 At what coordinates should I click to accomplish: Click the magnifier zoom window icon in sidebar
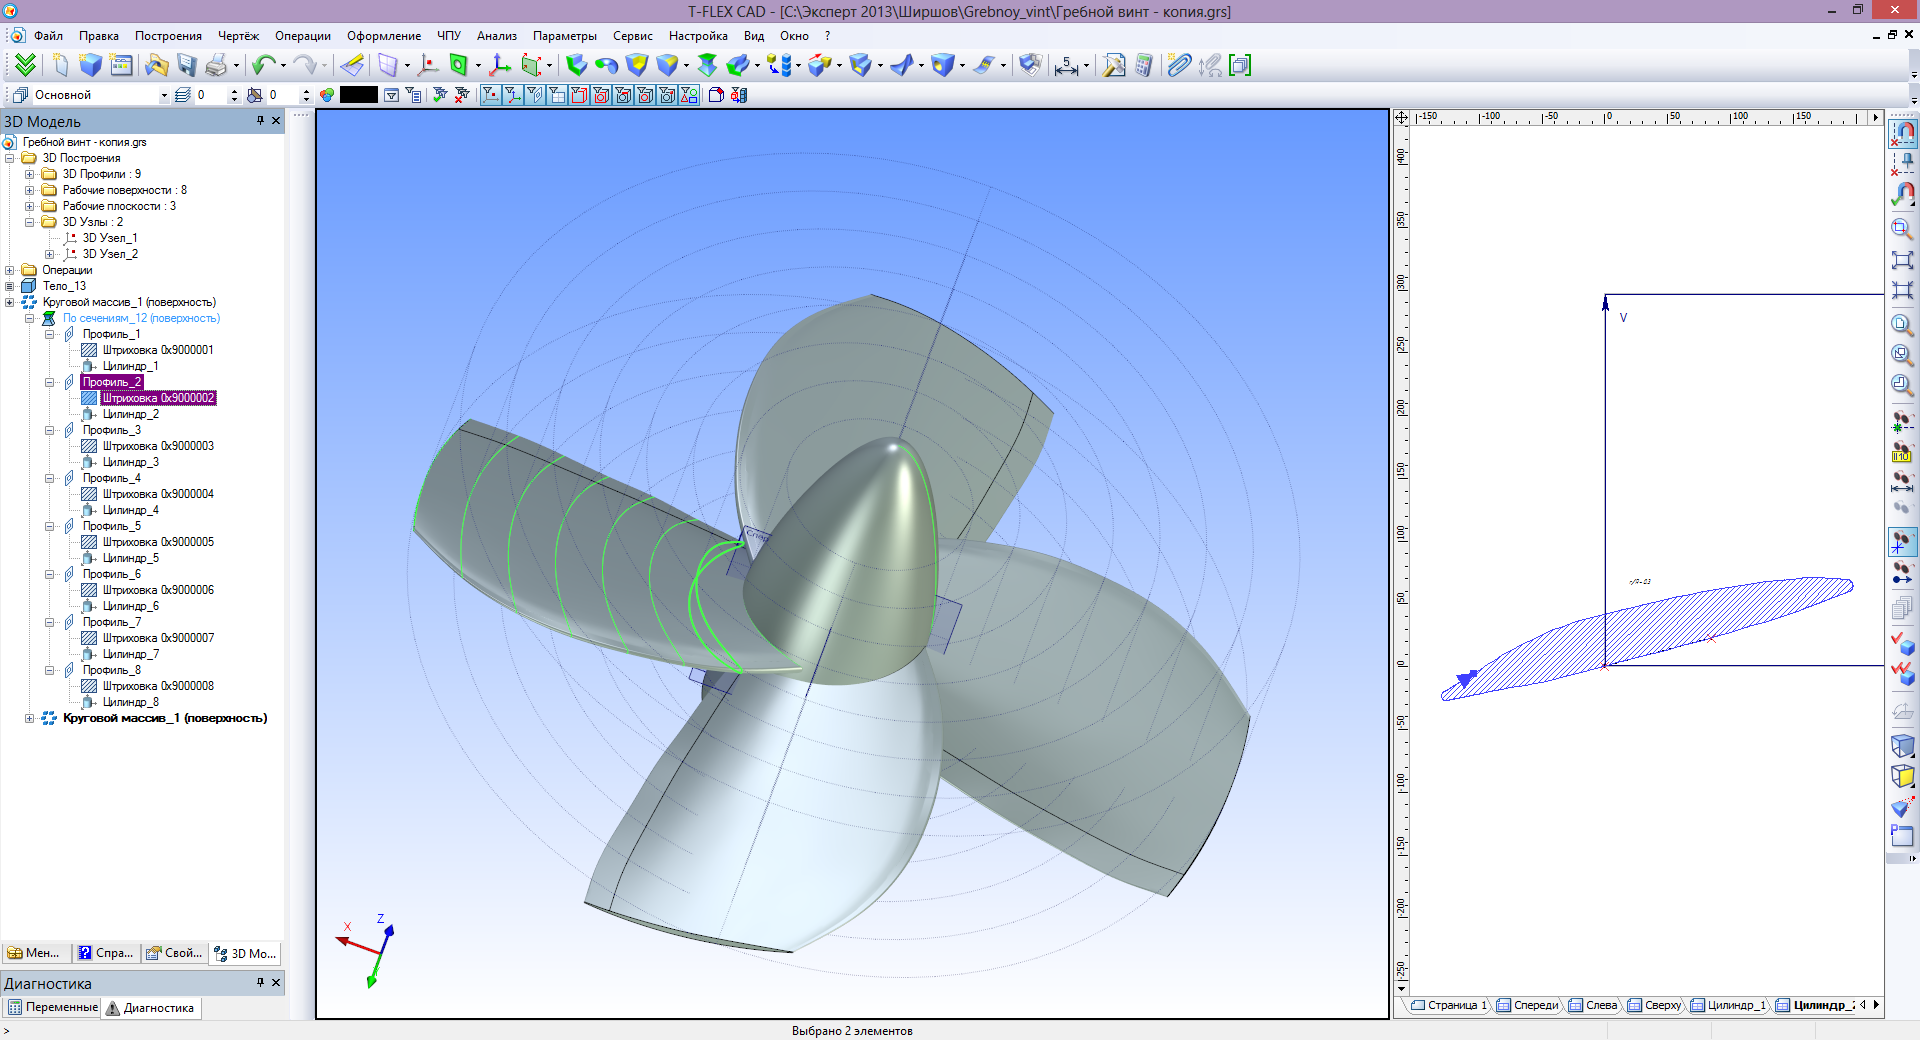pyautogui.click(x=1902, y=228)
